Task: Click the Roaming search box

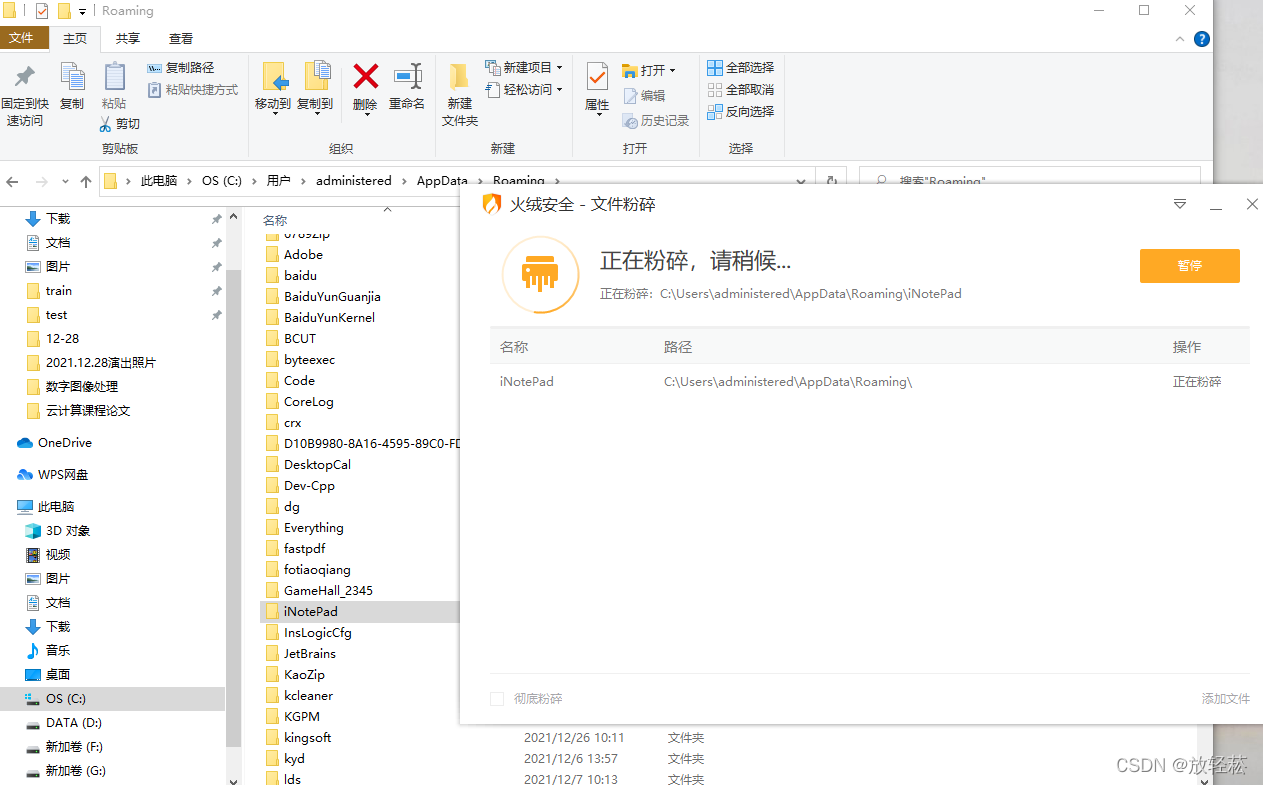Action: point(1030,182)
